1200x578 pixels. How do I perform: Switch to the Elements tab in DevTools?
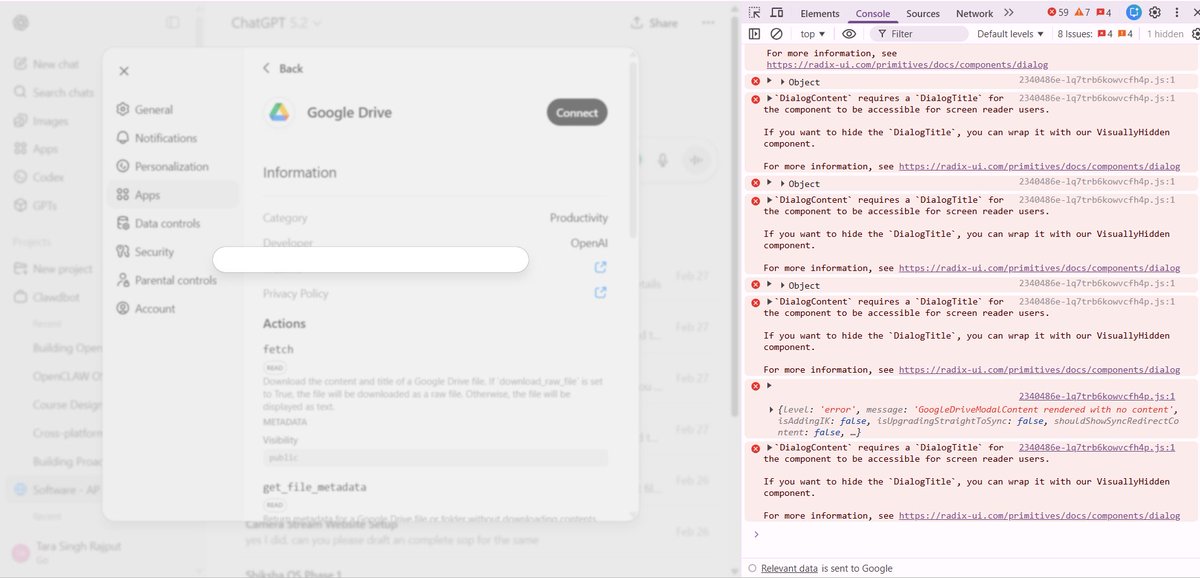pyautogui.click(x=819, y=13)
